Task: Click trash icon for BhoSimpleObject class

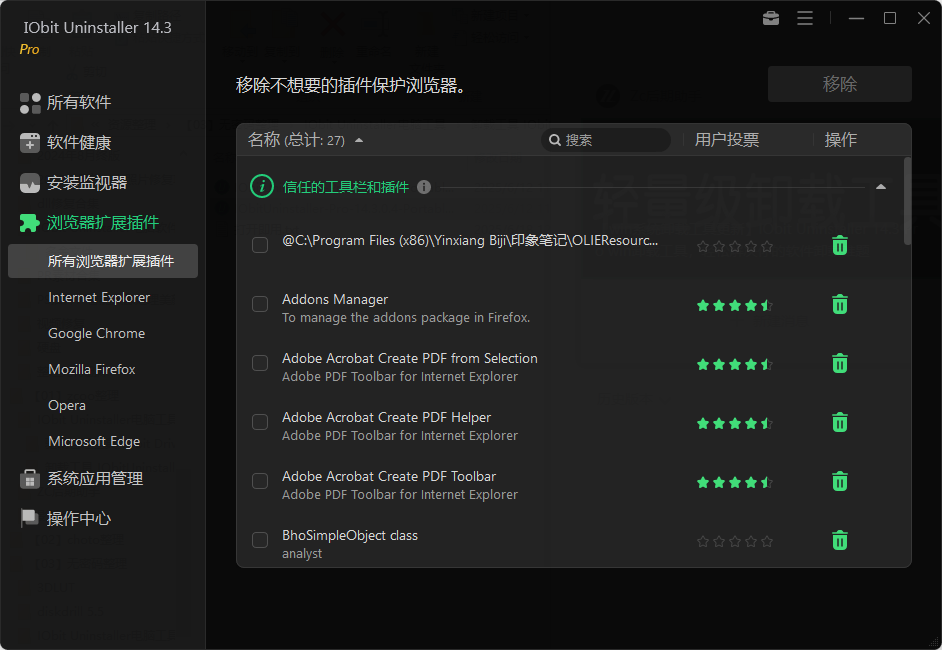Action: tap(840, 539)
